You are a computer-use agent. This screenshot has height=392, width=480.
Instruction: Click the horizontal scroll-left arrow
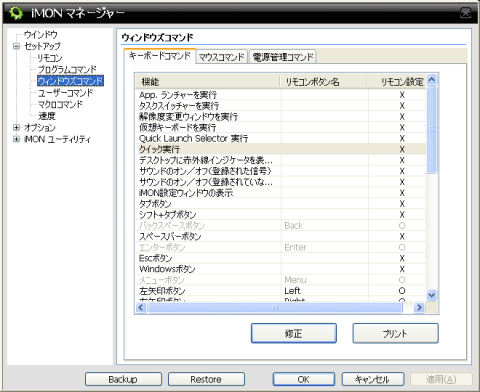[x=141, y=307]
